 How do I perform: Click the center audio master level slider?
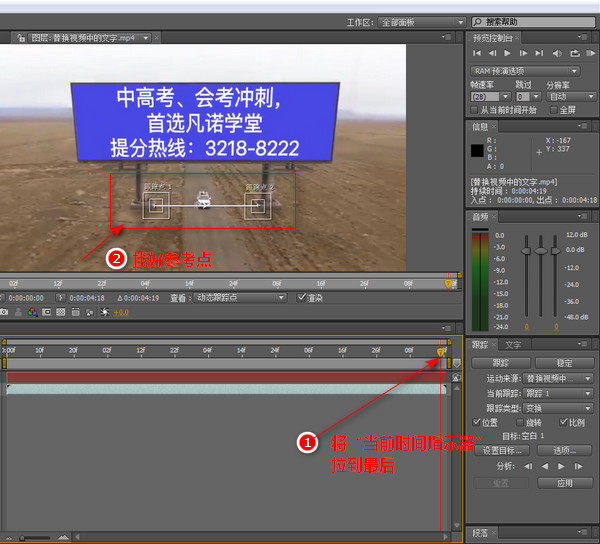[540, 251]
